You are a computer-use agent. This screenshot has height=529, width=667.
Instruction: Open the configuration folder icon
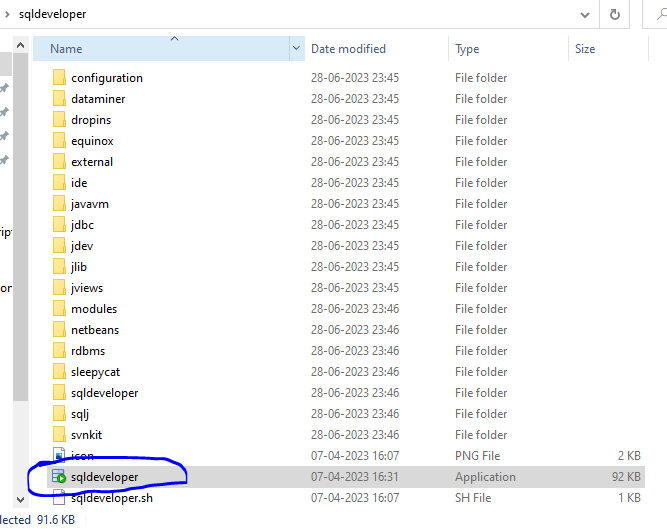tap(59, 78)
